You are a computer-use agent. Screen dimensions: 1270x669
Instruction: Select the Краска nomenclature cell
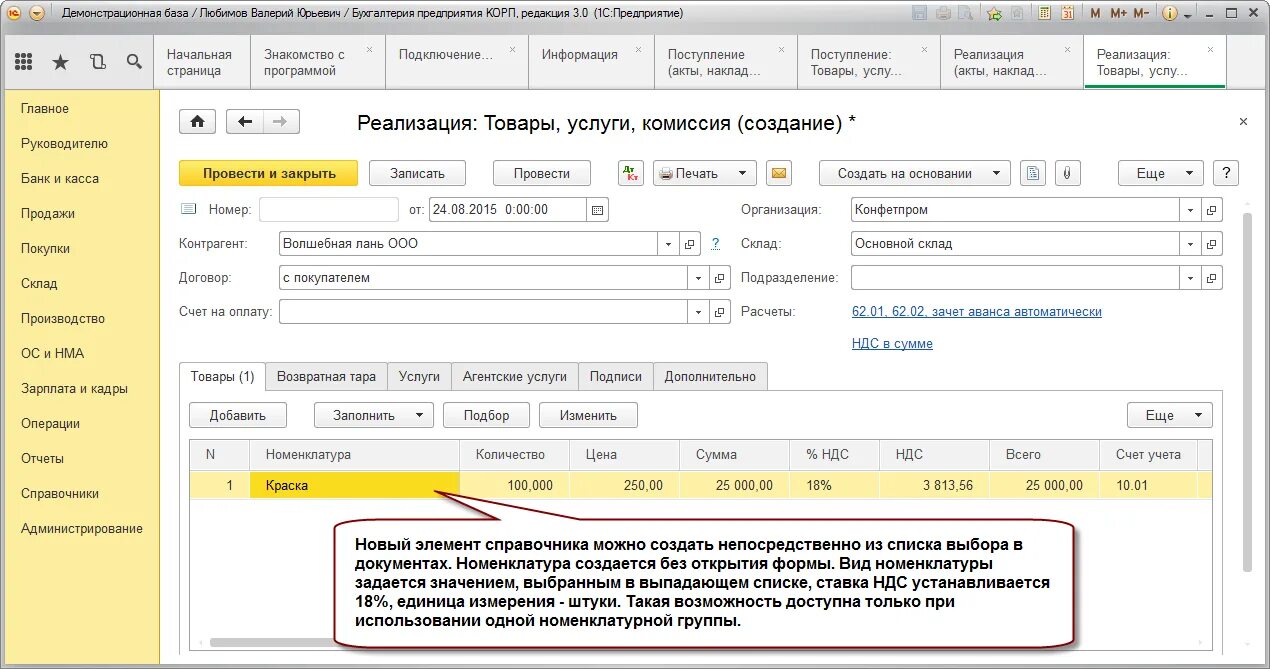[x=355, y=485]
